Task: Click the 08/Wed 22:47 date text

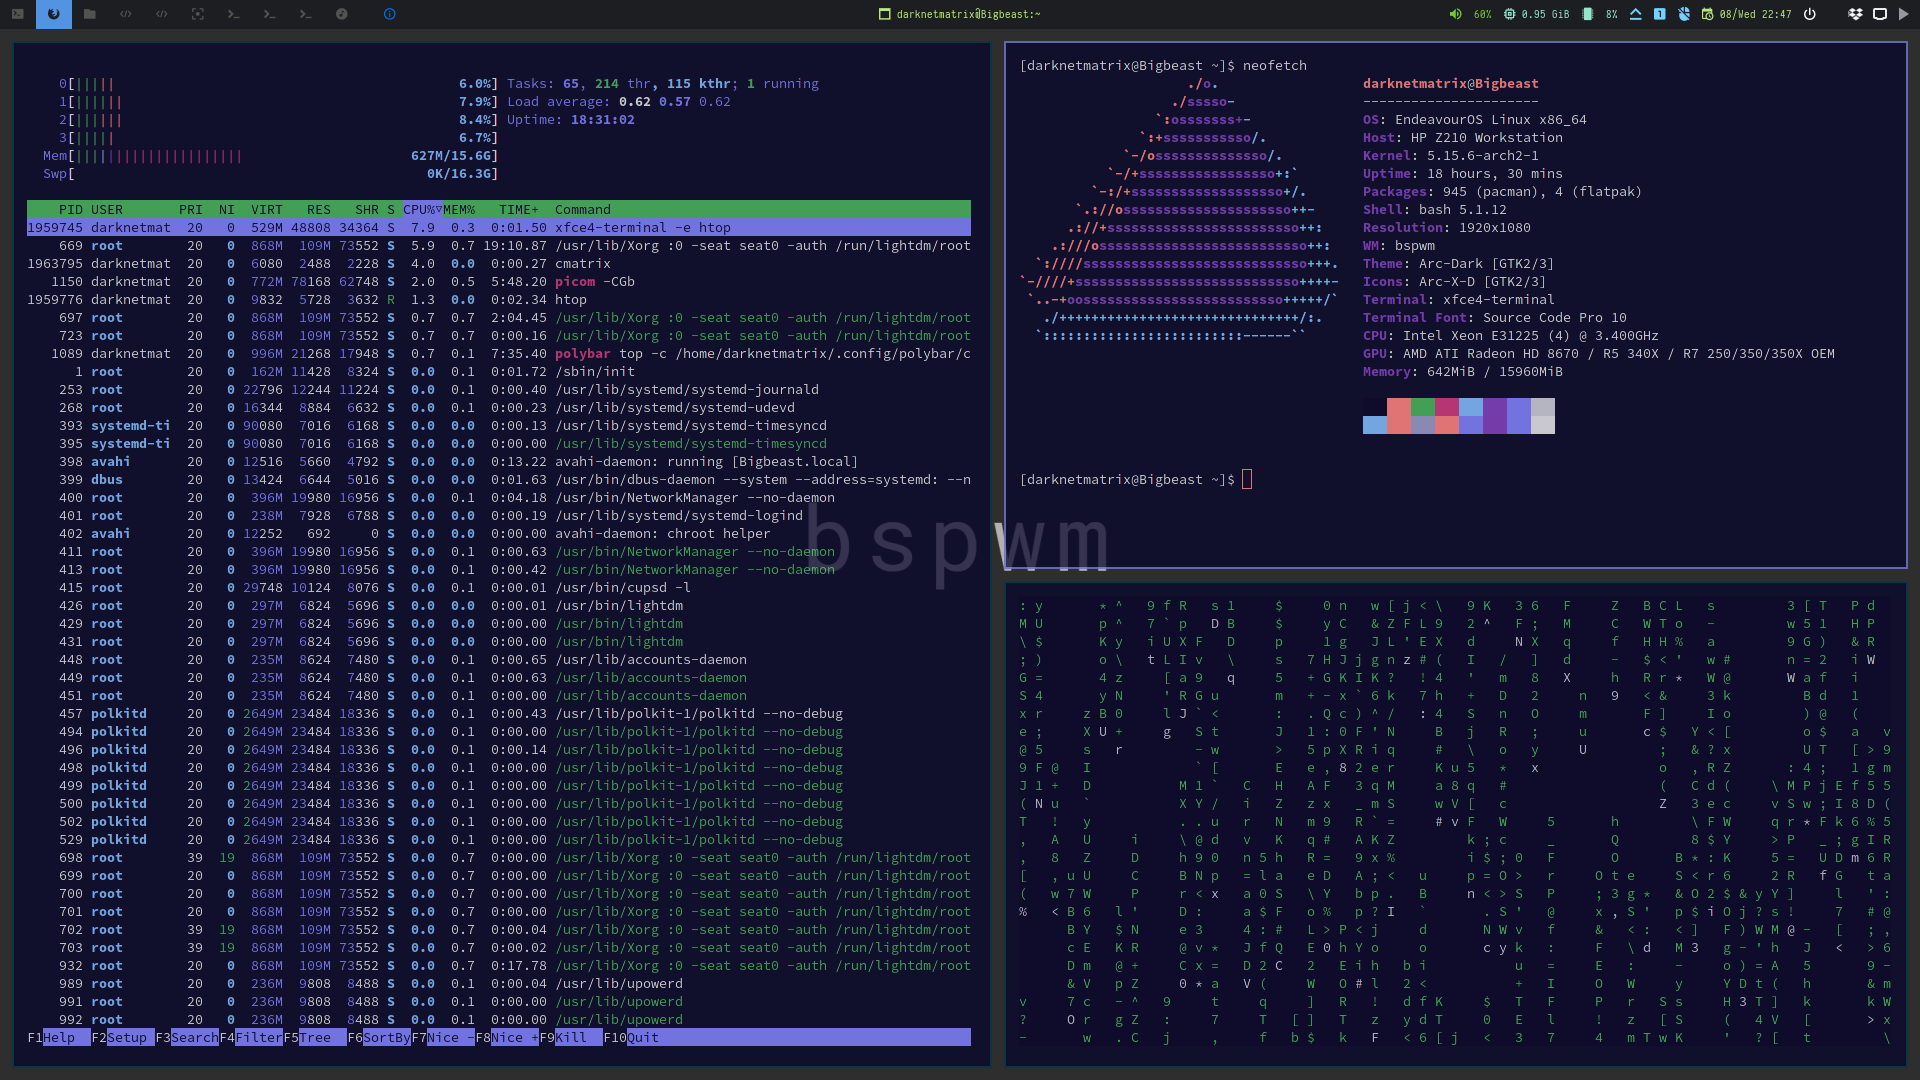Action: (1755, 14)
